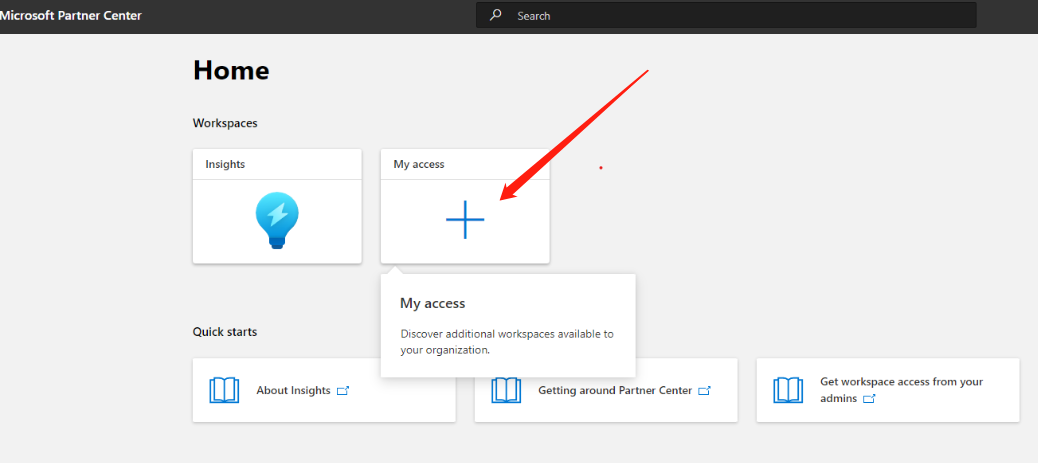This screenshot has width=1038, height=463.
Task: Click the book icon beside About Insights
Action: [x=224, y=390]
